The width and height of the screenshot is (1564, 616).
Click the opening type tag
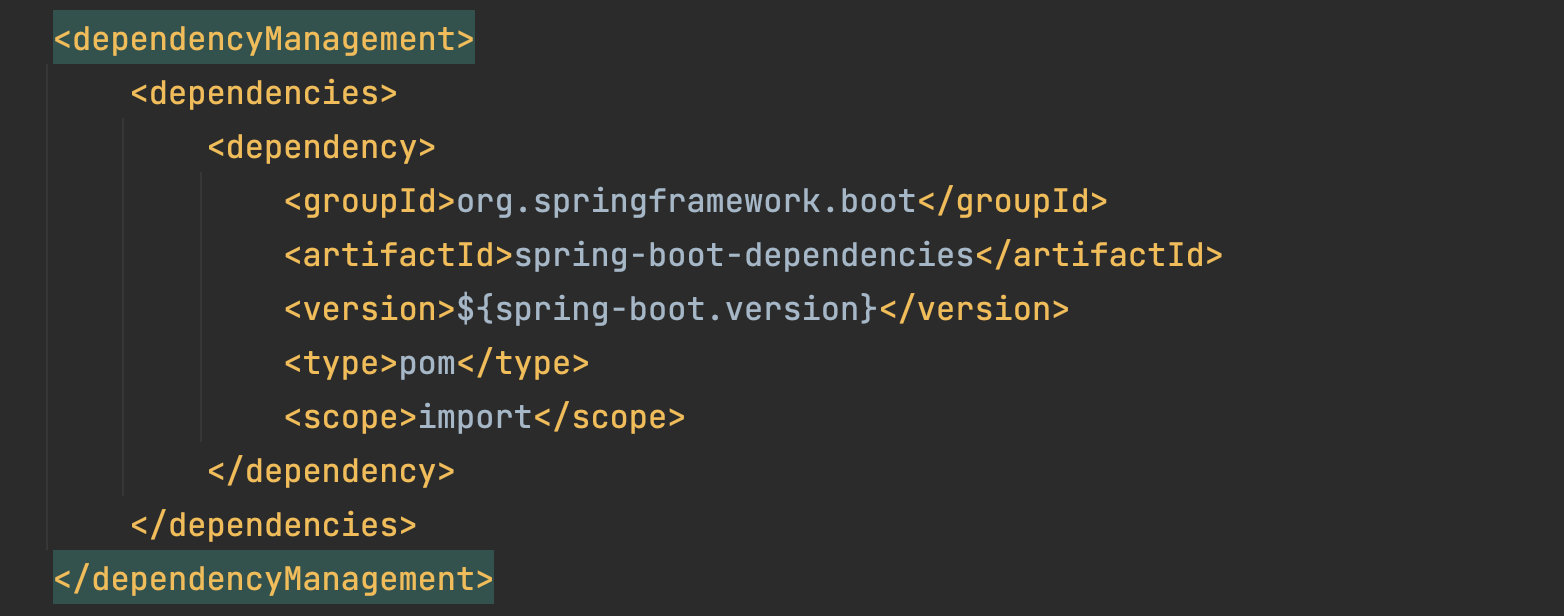(x=341, y=363)
